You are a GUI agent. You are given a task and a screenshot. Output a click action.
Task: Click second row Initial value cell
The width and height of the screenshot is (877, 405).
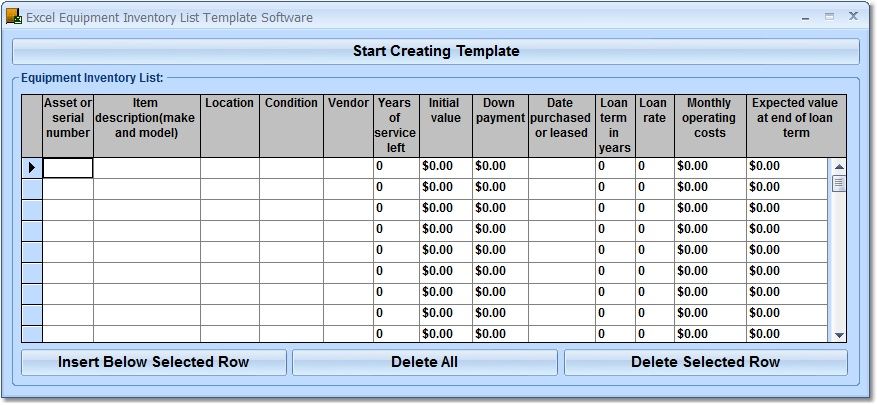point(446,189)
